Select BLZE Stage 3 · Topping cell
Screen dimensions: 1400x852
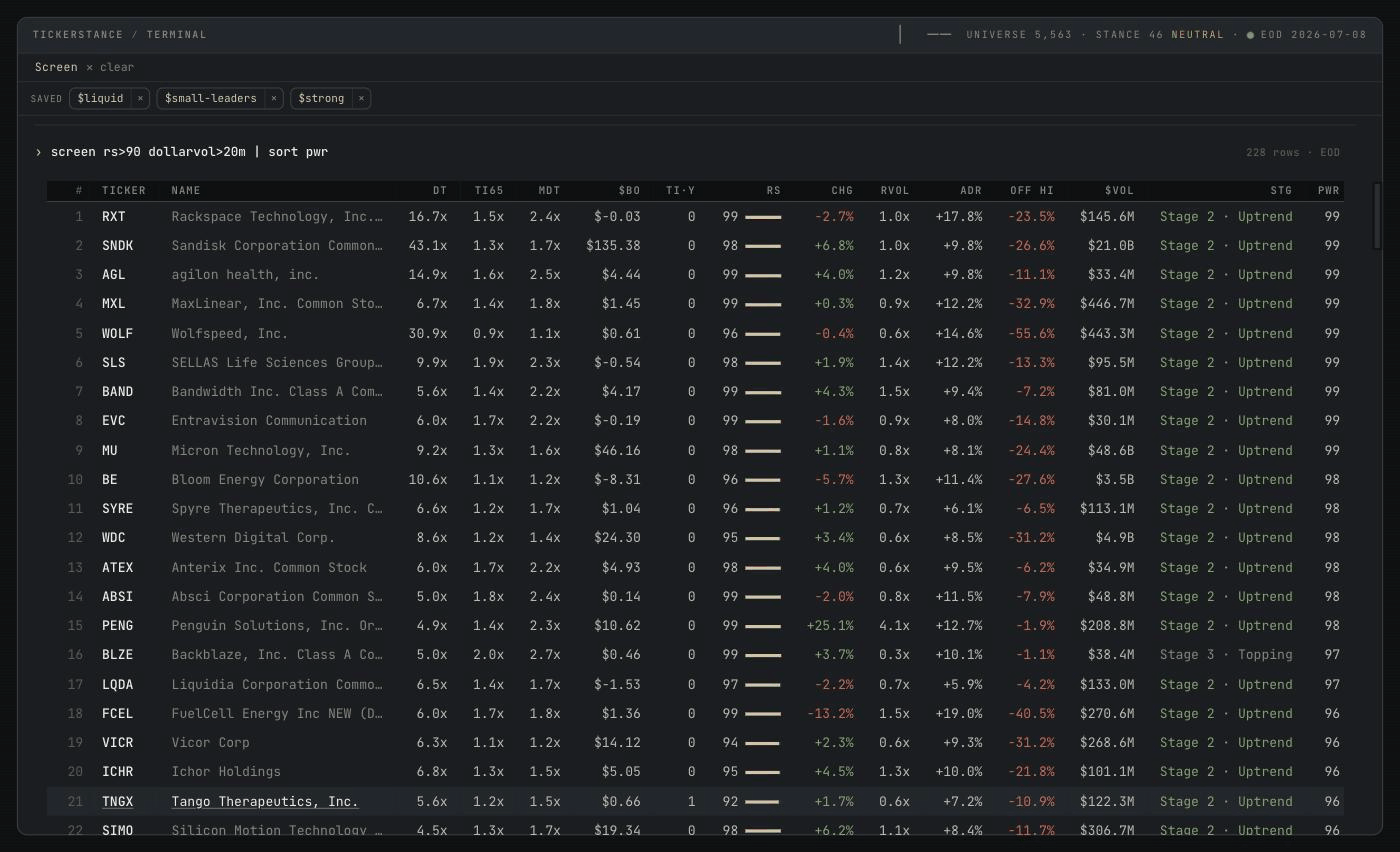[1226, 655]
